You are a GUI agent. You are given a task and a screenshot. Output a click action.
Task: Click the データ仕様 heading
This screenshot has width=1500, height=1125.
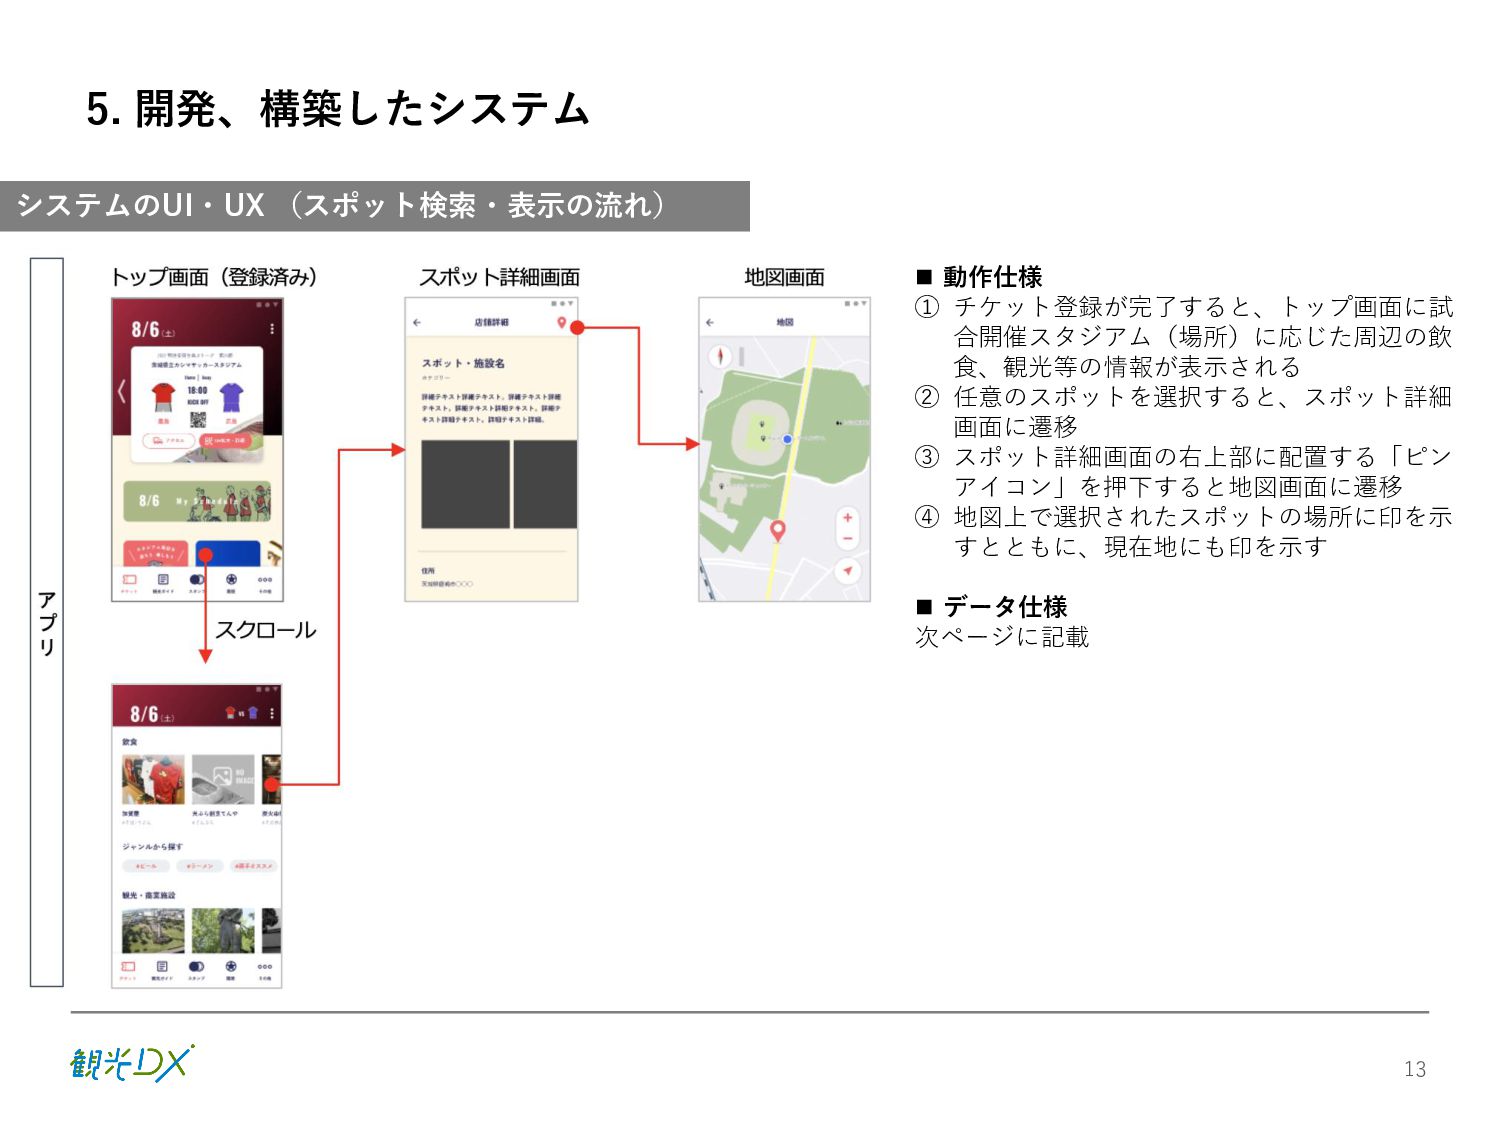(1005, 607)
